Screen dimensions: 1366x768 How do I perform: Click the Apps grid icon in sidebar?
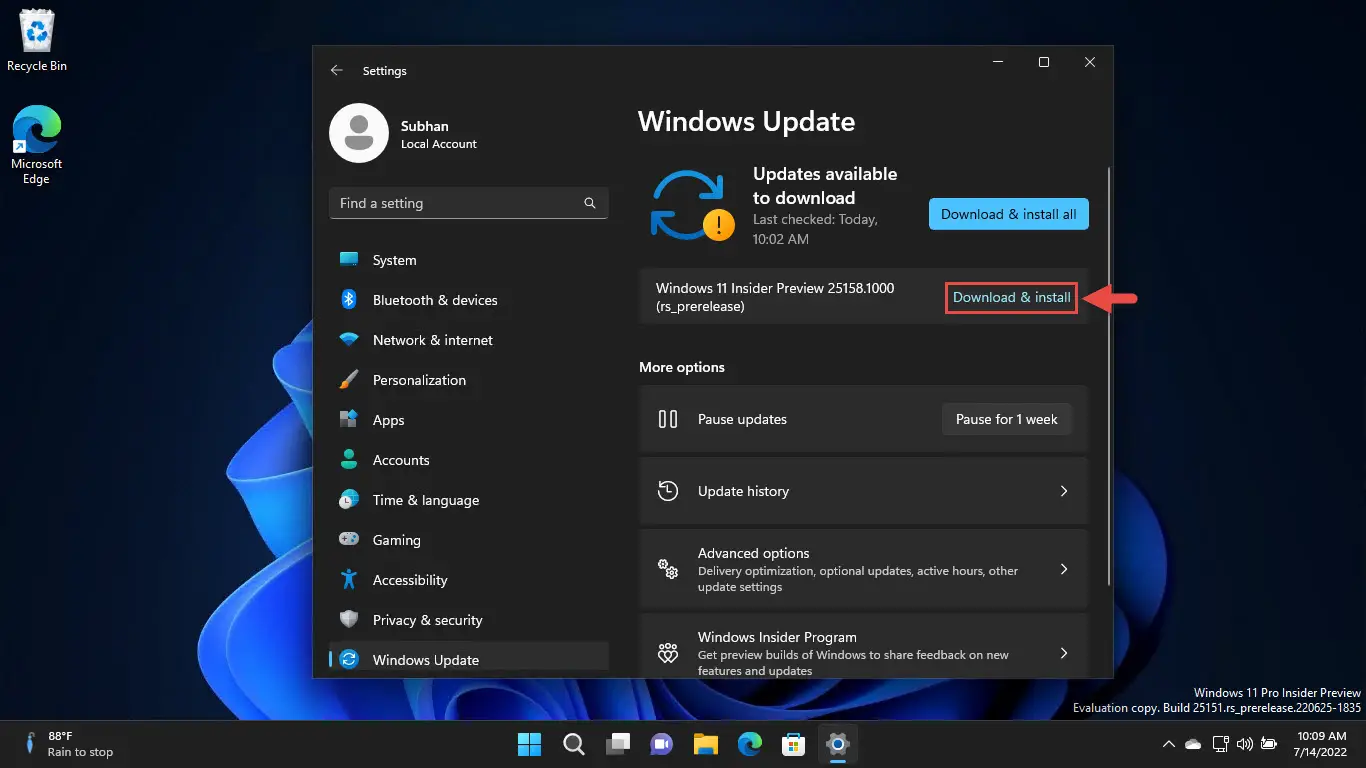pyautogui.click(x=349, y=420)
